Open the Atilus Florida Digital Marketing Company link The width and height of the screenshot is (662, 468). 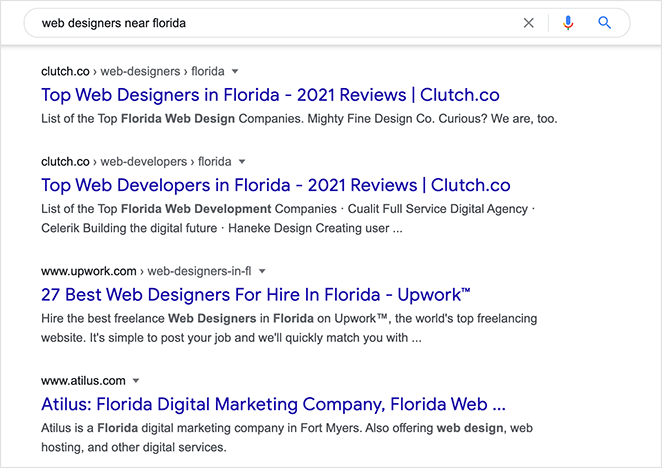tap(273, 404)
